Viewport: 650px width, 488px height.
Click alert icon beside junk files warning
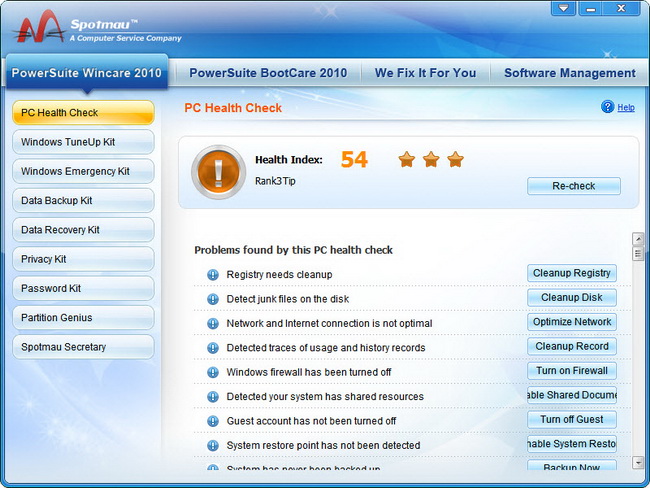click(x=212, y=299)
